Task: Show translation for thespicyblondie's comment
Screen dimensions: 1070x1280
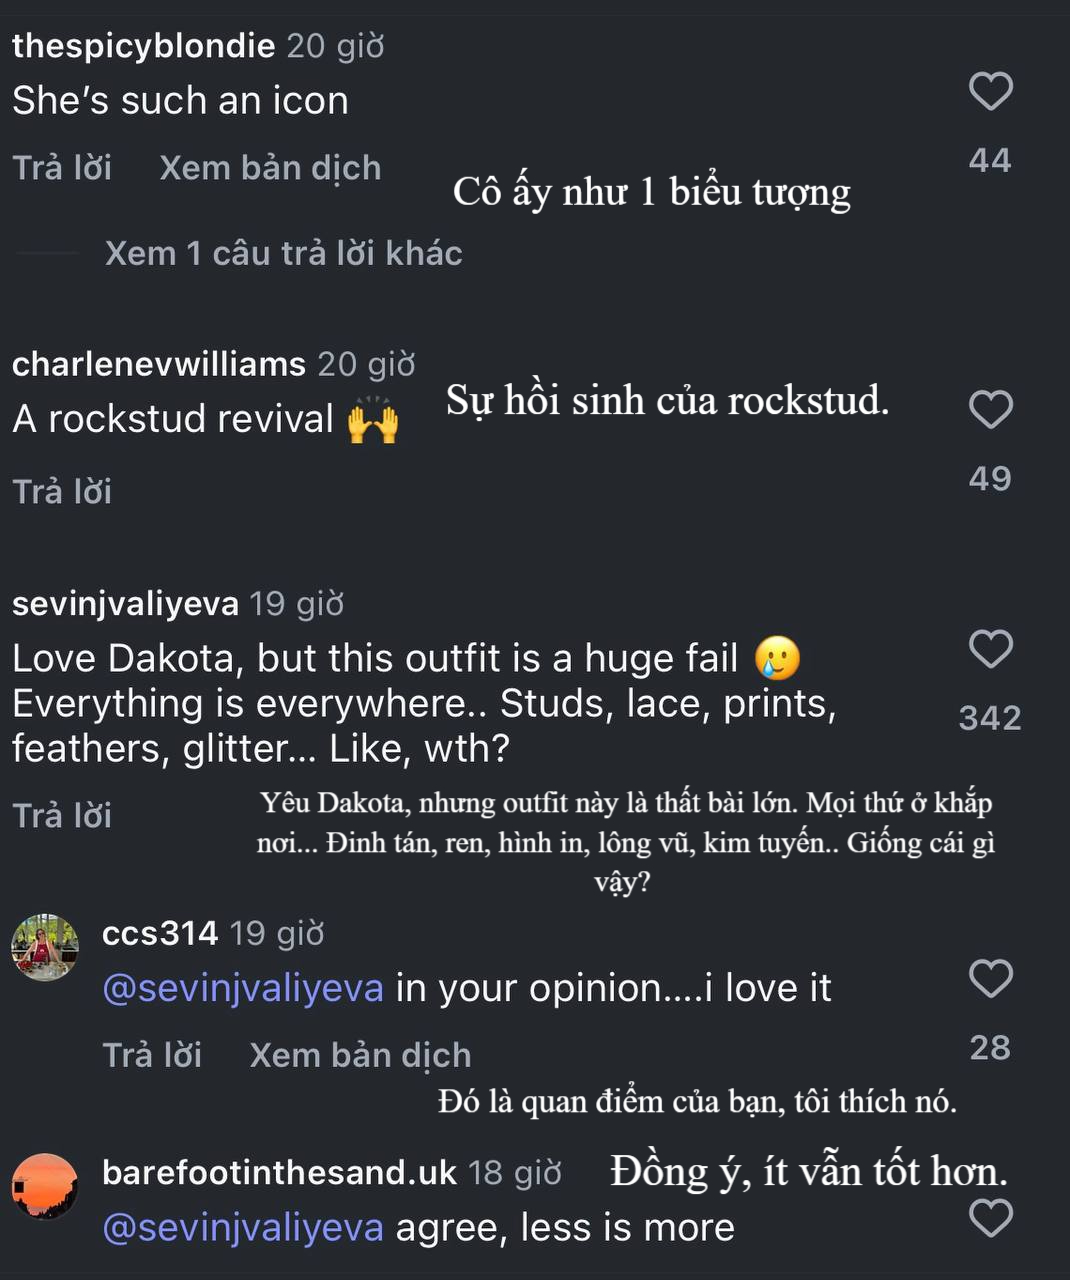Action: [x=270, y=168]
